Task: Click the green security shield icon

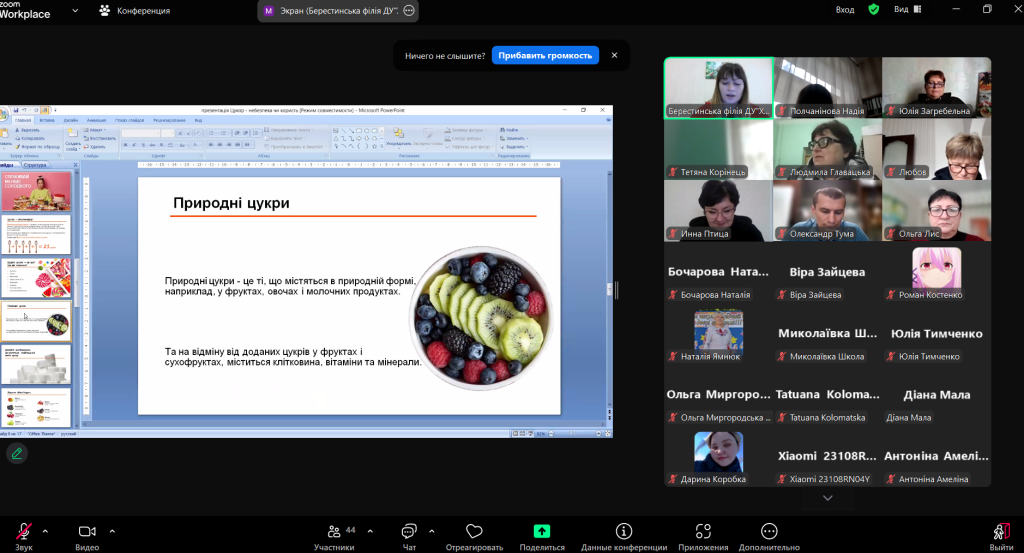Action: (874, 9)
